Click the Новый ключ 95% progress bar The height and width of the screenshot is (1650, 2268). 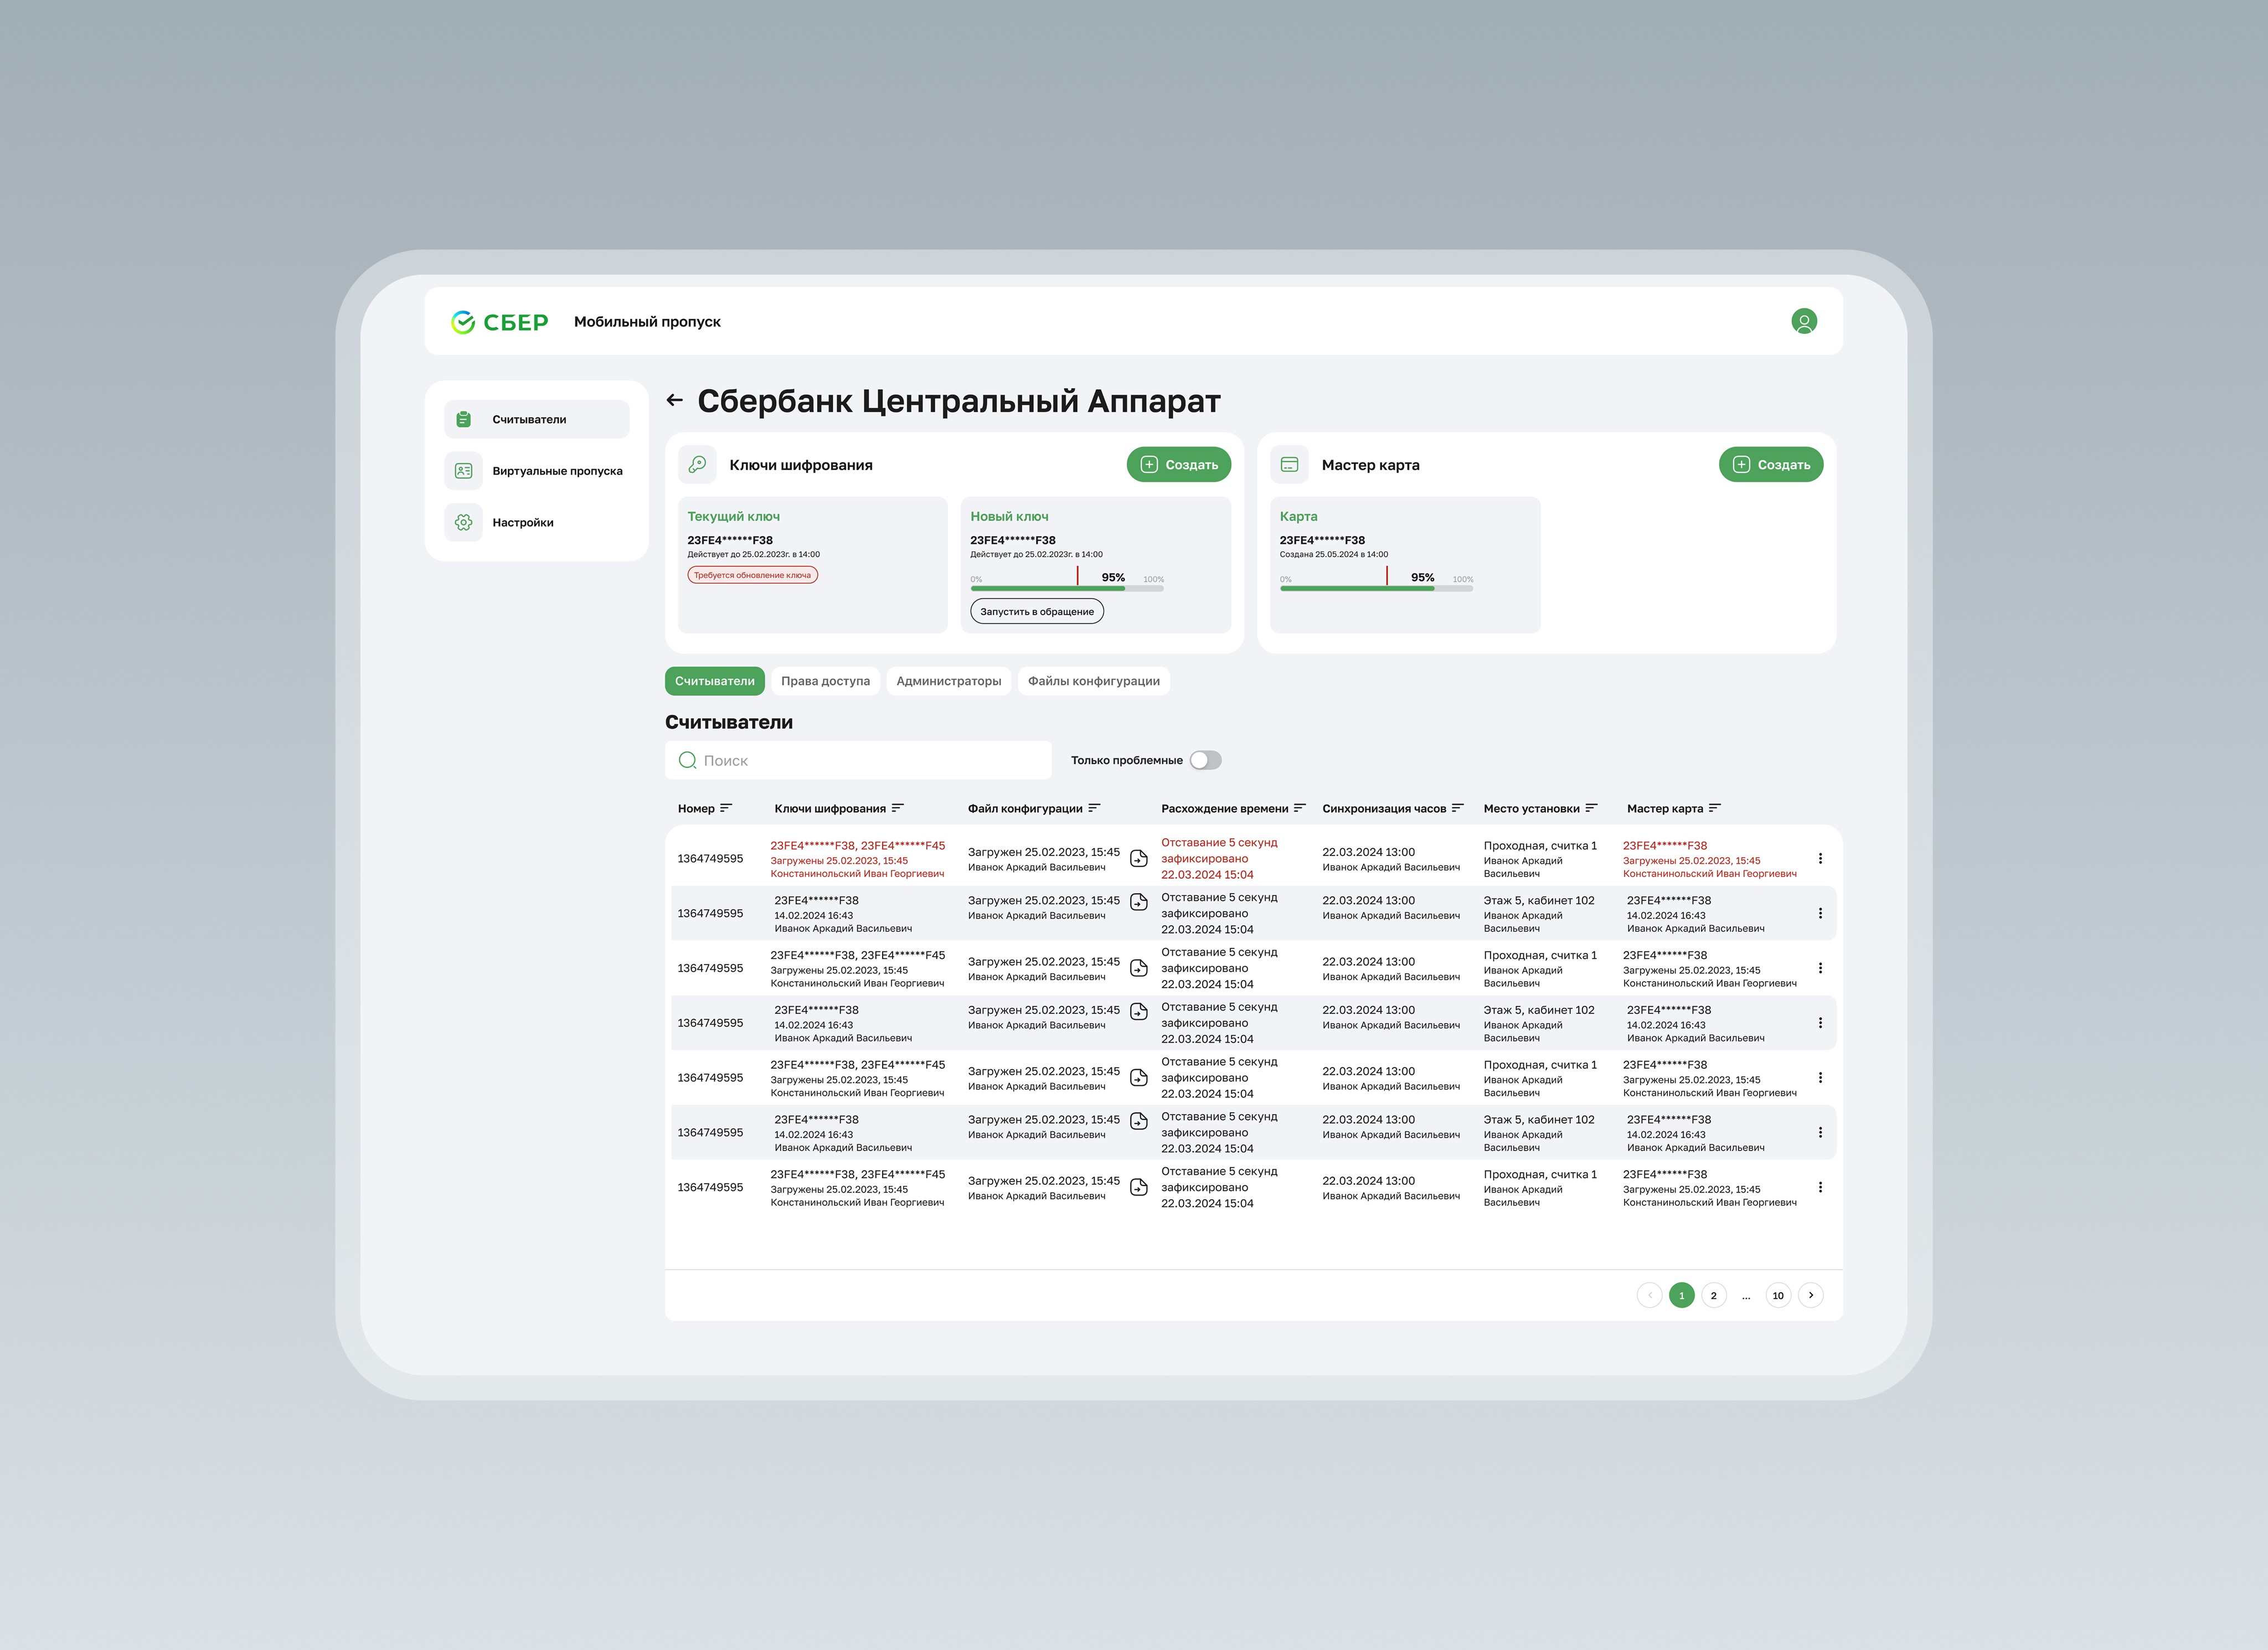point(1067,588)
